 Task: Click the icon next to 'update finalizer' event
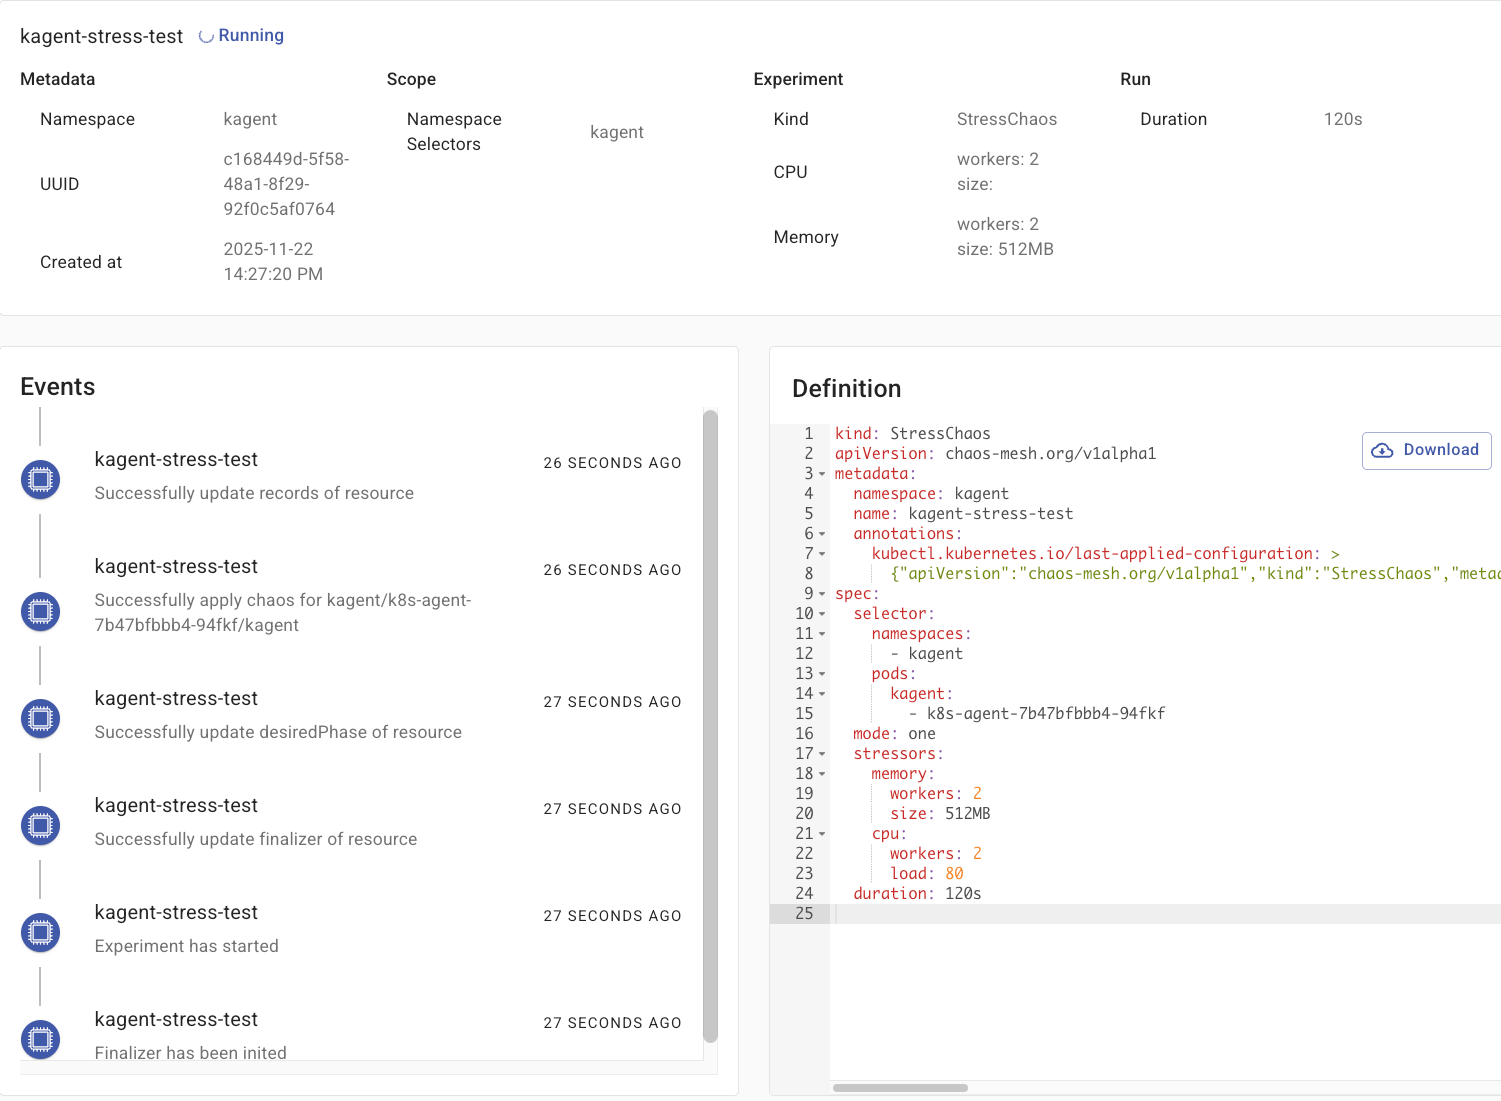click(41, 825)
